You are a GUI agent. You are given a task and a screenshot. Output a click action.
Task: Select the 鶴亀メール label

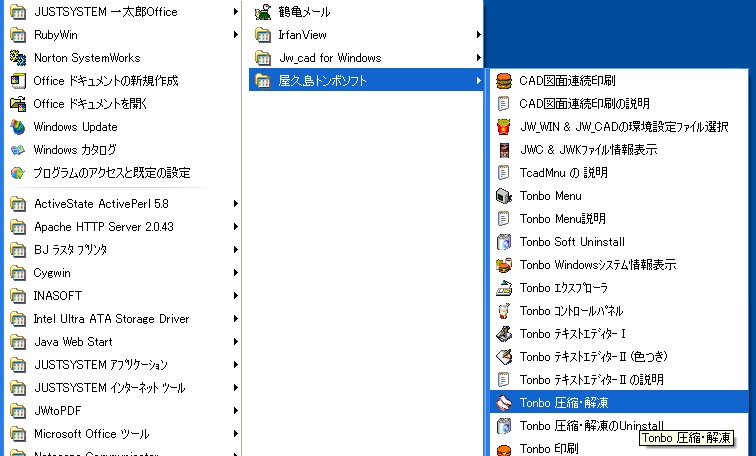pos(304,12)
